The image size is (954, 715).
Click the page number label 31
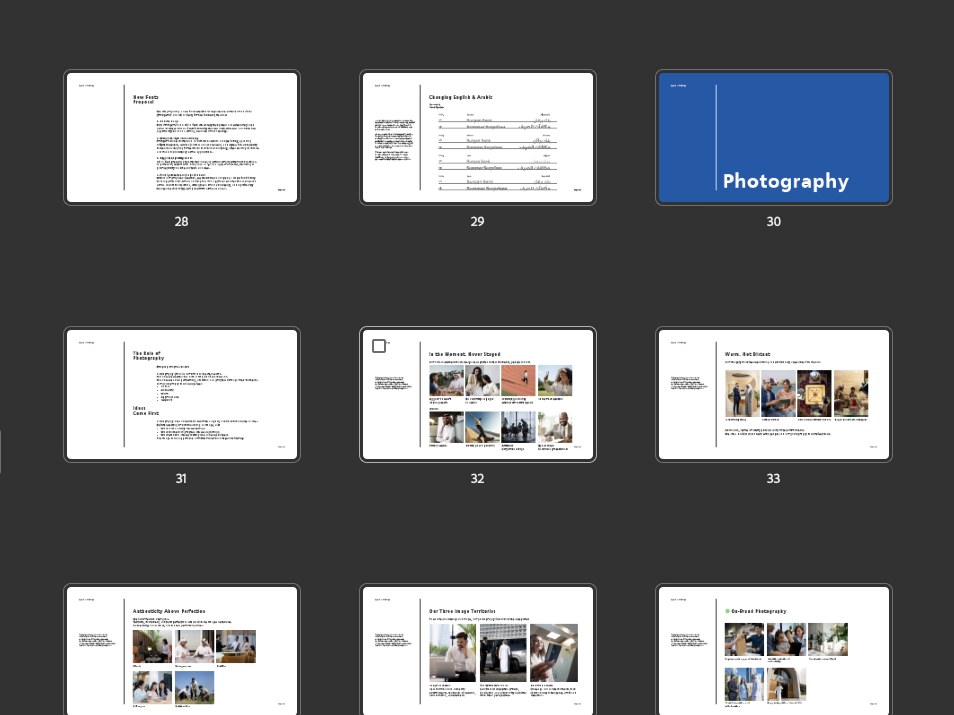pos(181,479)
